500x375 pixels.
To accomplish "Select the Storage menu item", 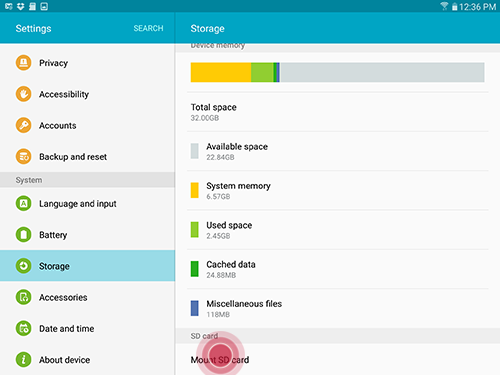I will (x=87, y=266).
